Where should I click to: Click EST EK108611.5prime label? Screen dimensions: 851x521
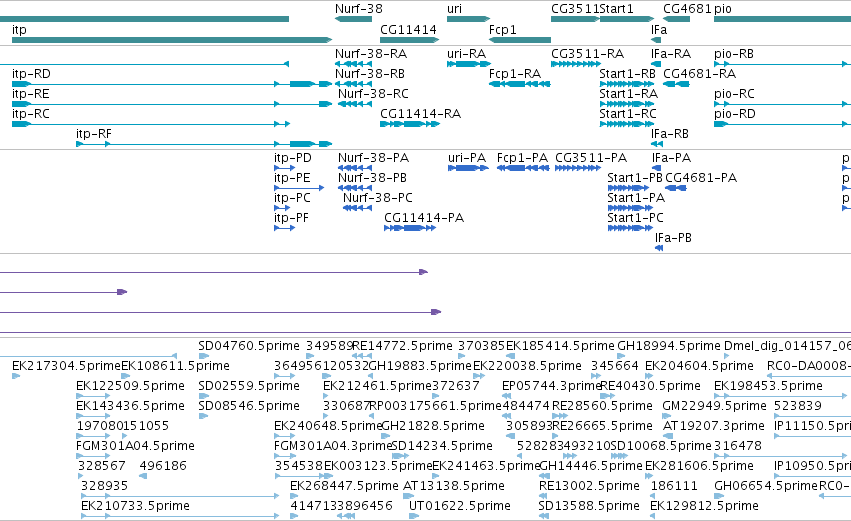tap(175, 366)
